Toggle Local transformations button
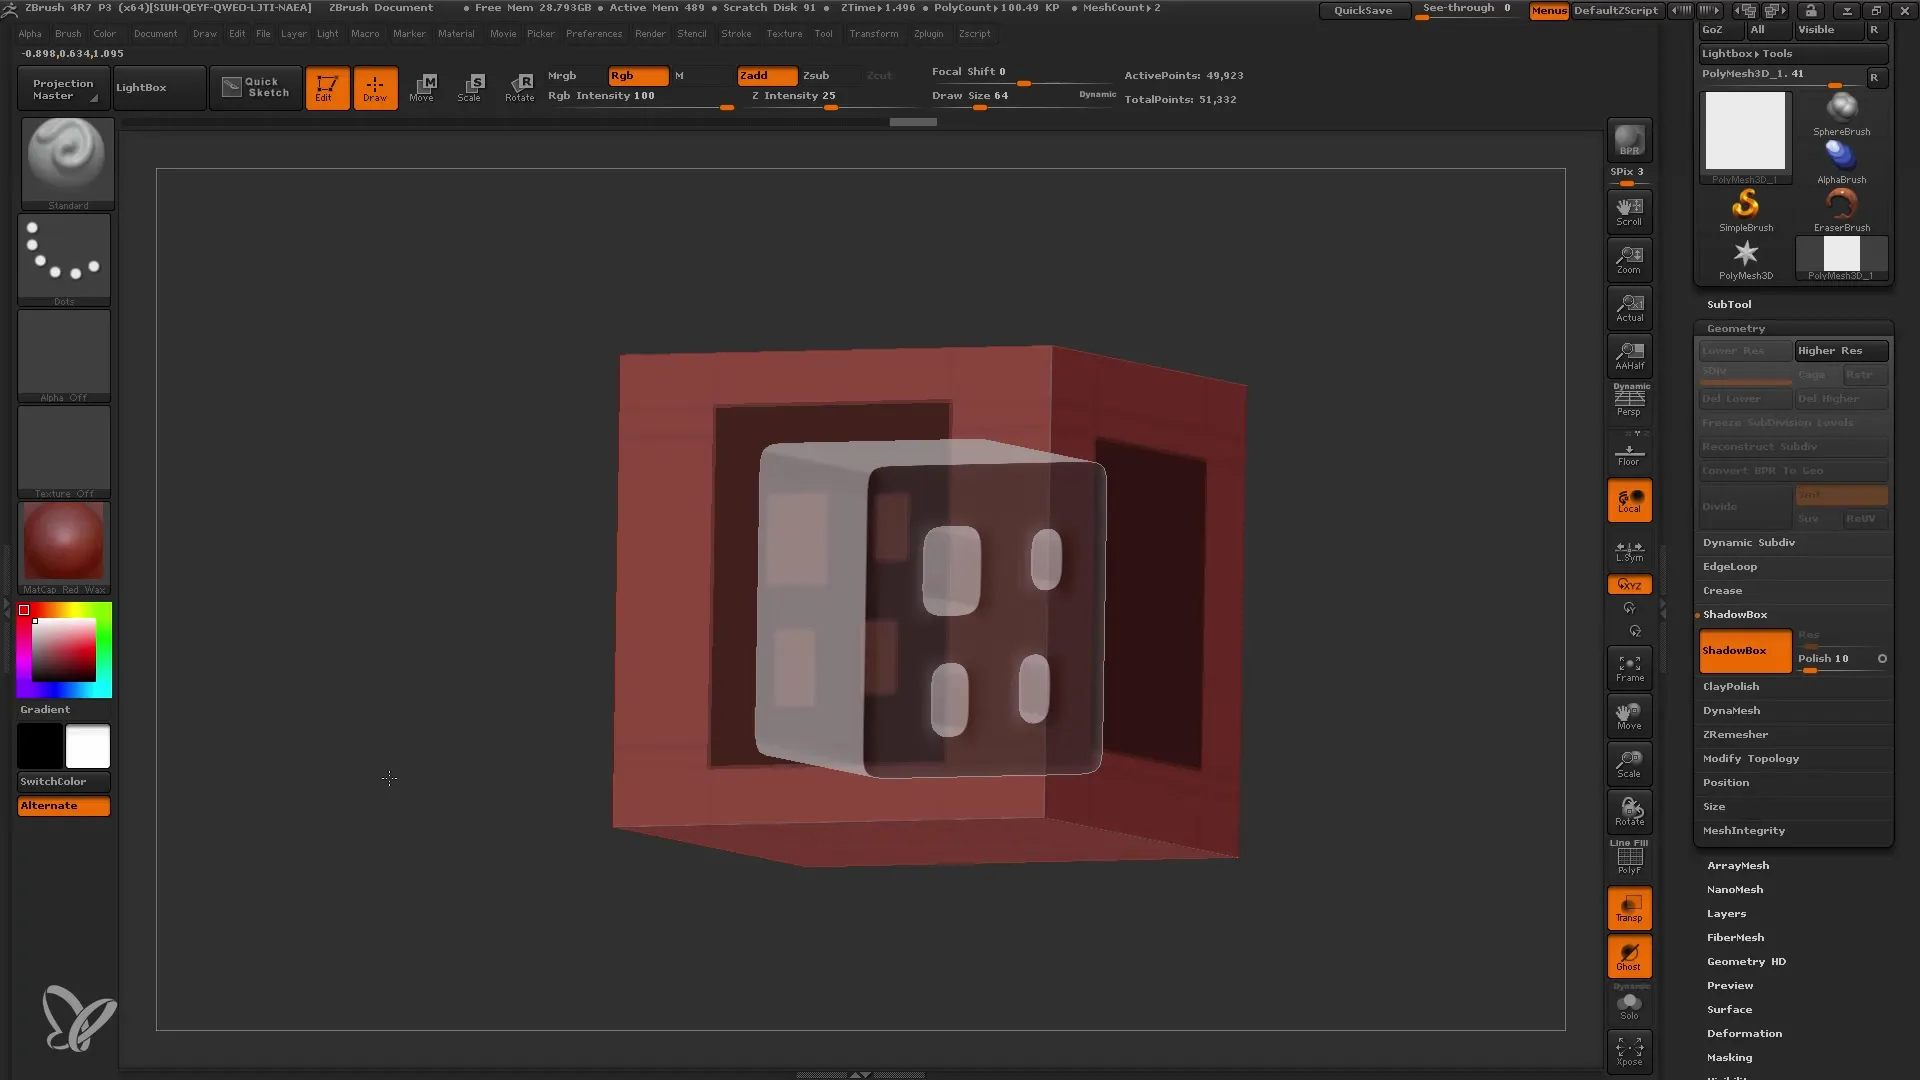1920x1080 pixels. (1629, 500)
